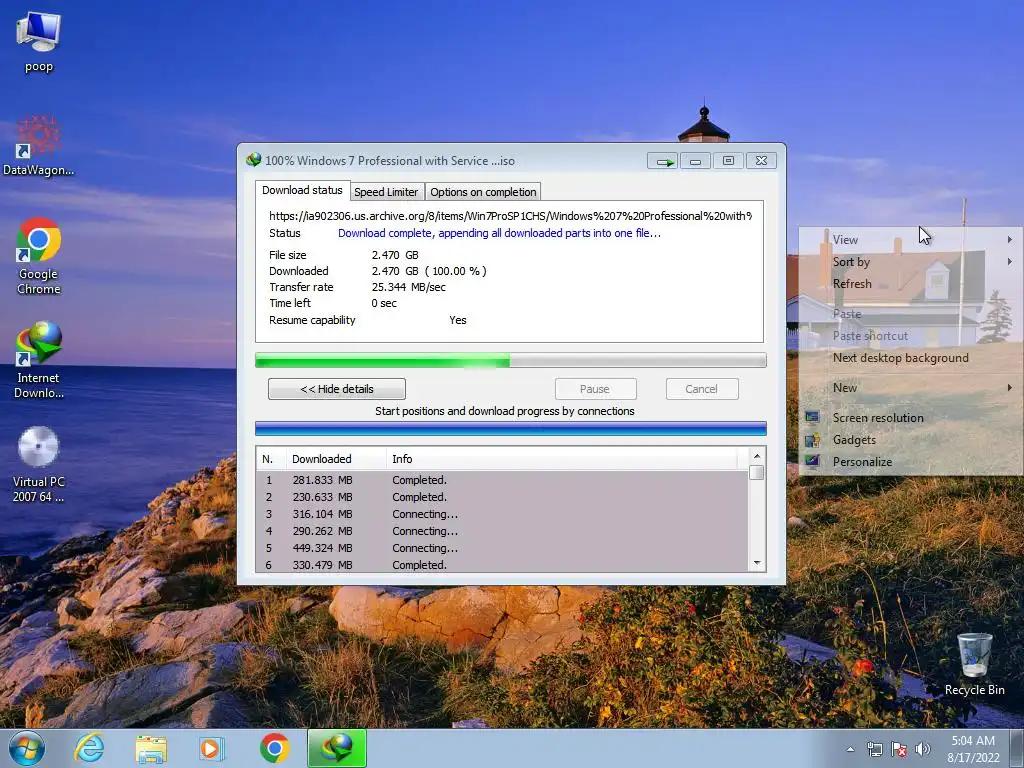
Task: Select connection row 4 with 290.262 MB
Action: click(x=502, y=531)
